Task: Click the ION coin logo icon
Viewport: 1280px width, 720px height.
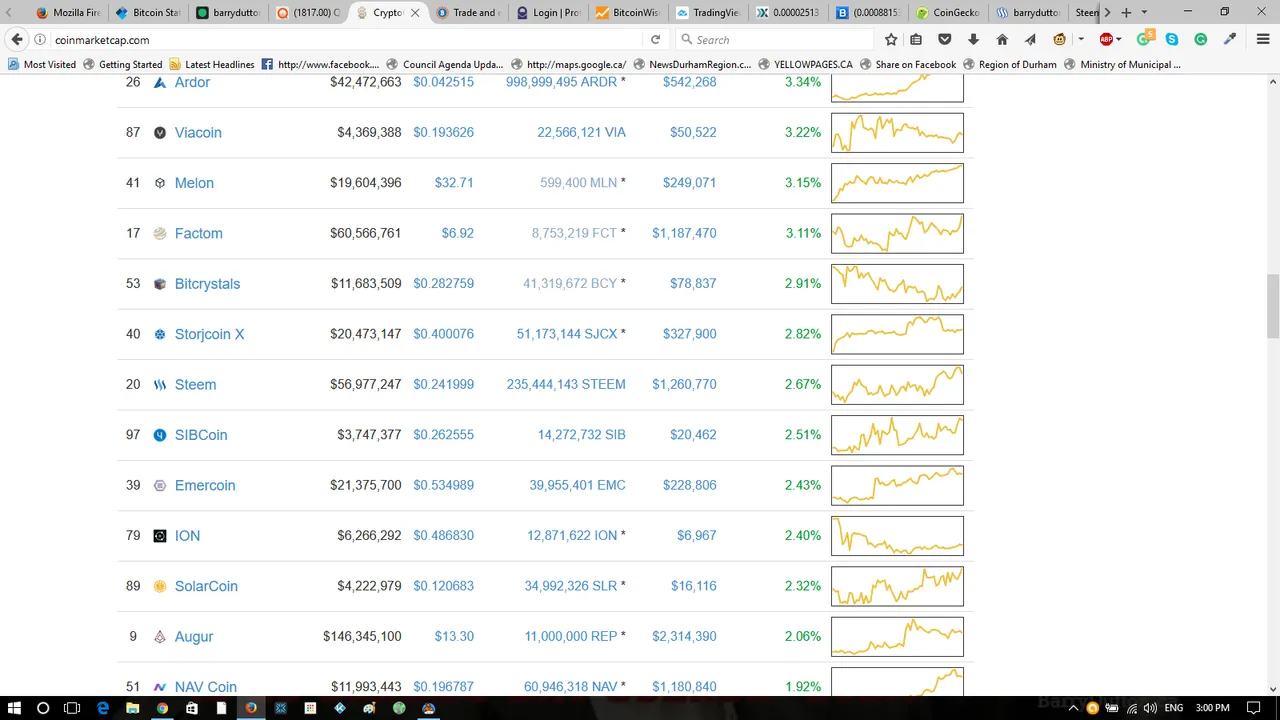Action: [160, 536]
